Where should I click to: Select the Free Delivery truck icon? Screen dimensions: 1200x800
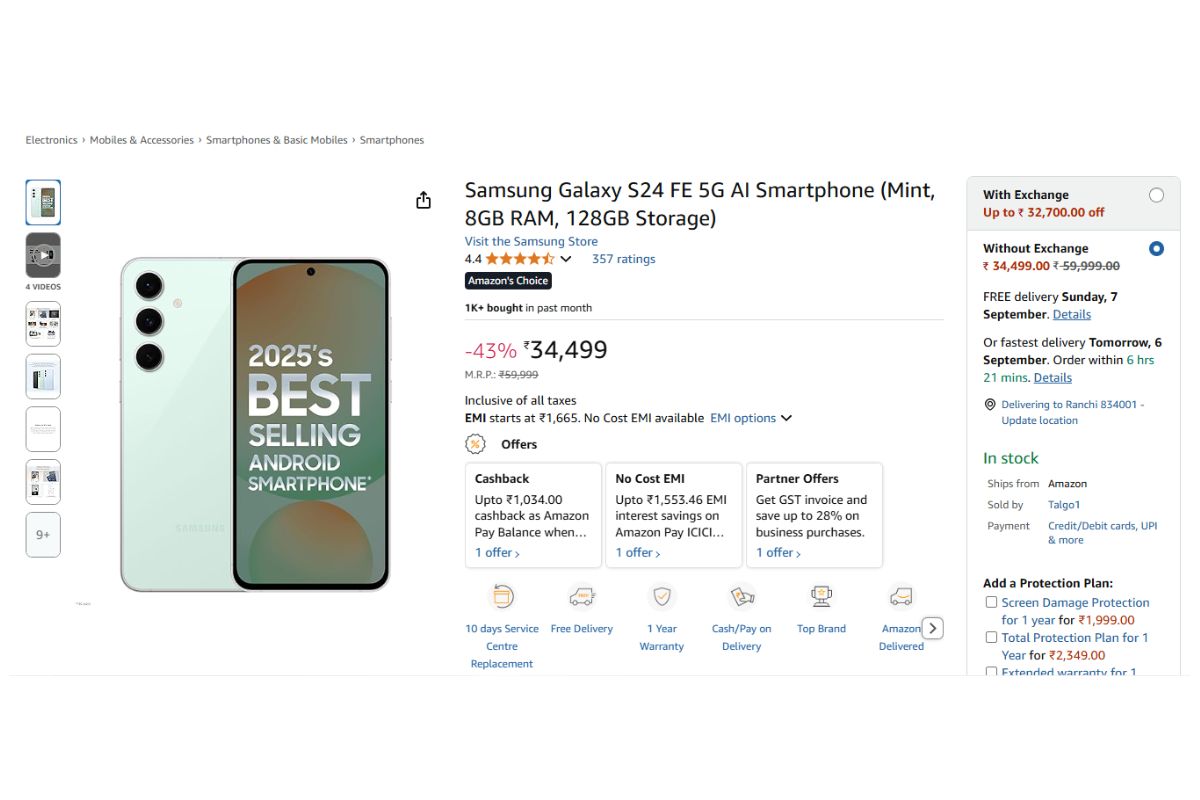(582, 595)
